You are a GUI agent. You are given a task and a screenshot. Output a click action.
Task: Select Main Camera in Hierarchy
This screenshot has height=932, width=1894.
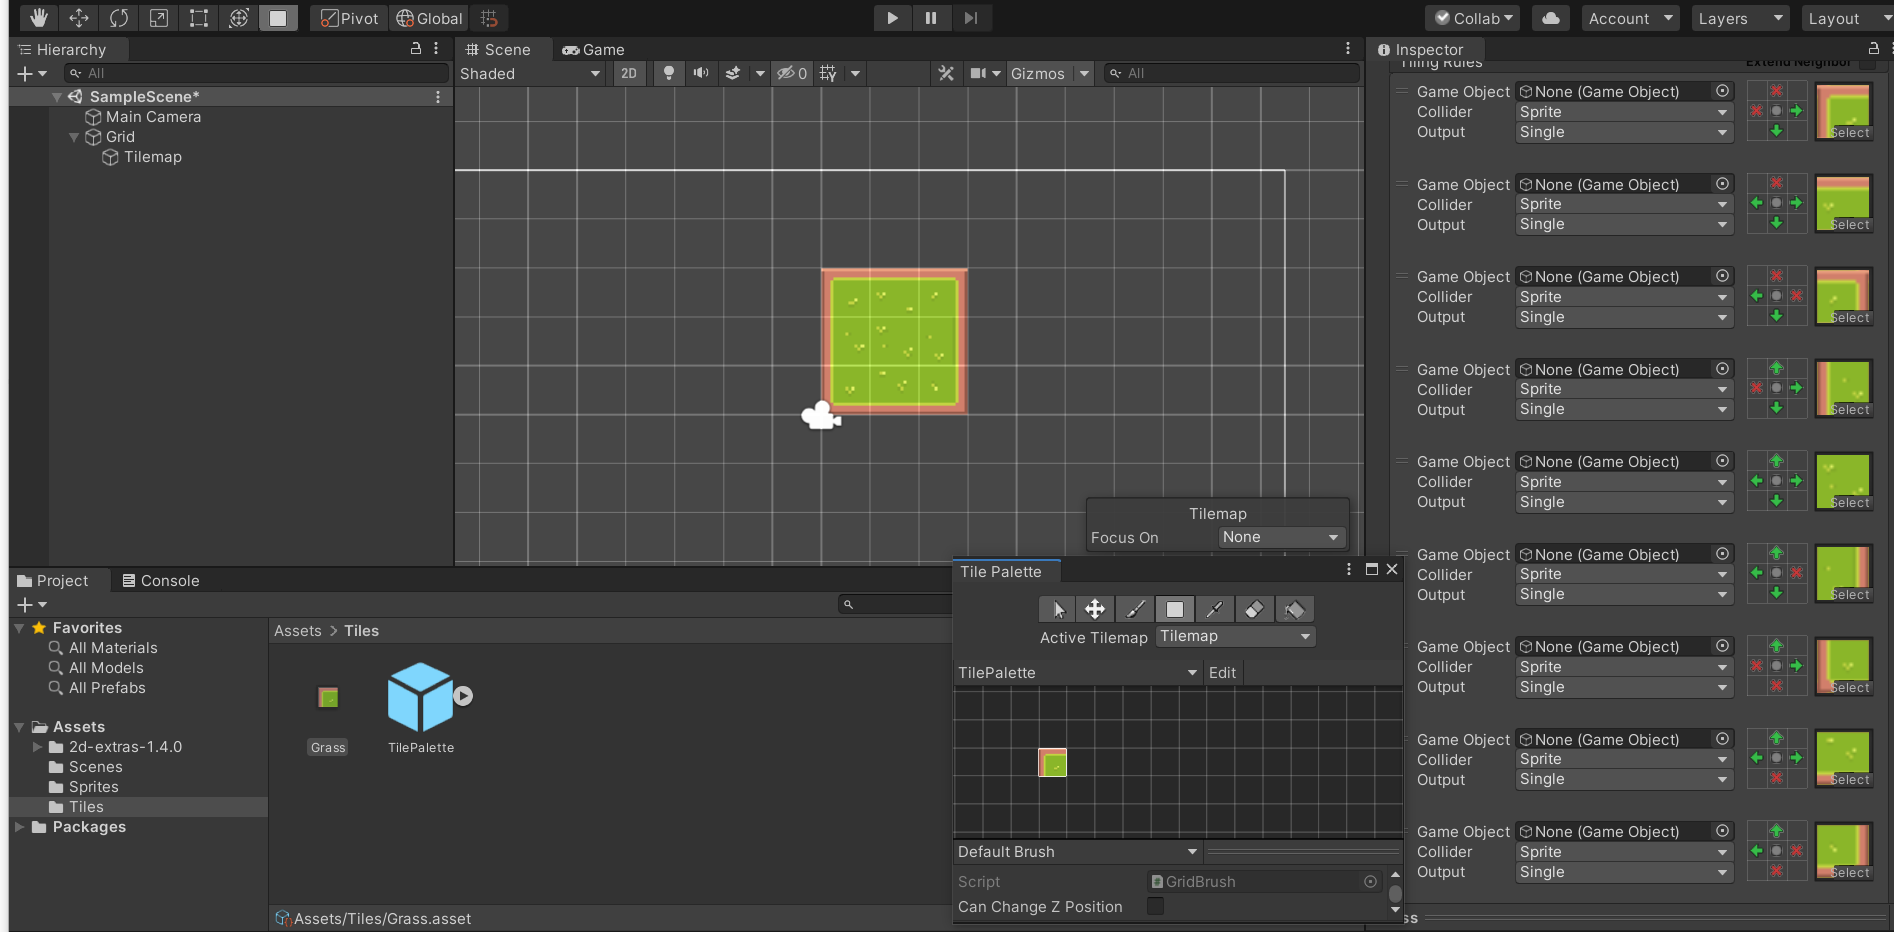point(154,117)
